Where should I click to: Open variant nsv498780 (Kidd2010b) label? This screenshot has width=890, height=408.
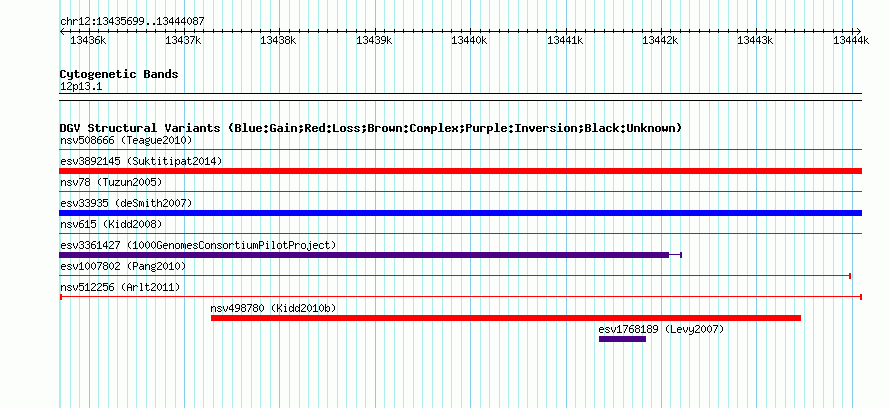click(274, 308)
